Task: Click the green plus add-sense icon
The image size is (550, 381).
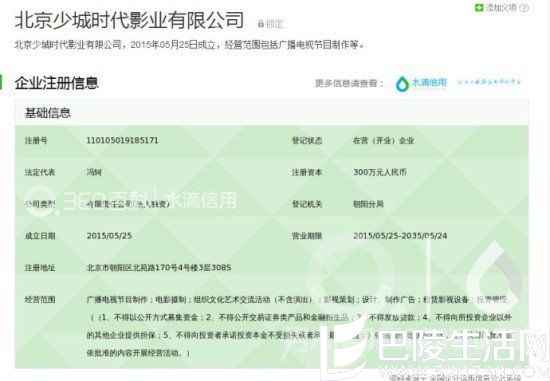Action: pos(478,7)
